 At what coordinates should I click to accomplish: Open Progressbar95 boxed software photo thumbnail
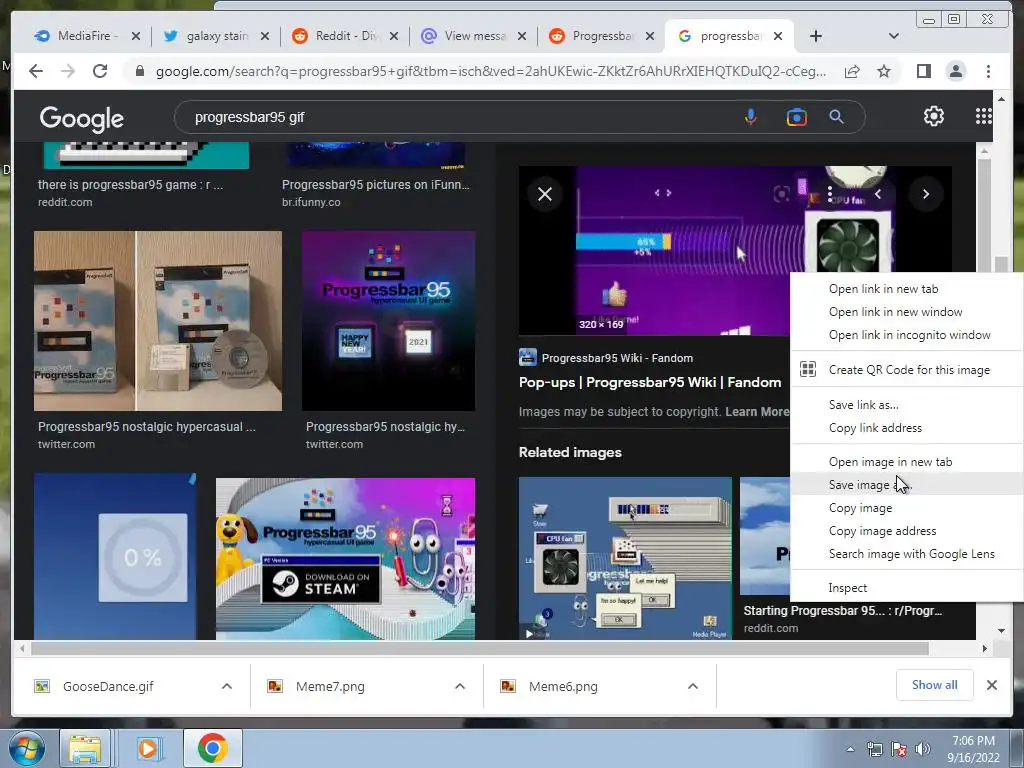[x=158, y=321]
